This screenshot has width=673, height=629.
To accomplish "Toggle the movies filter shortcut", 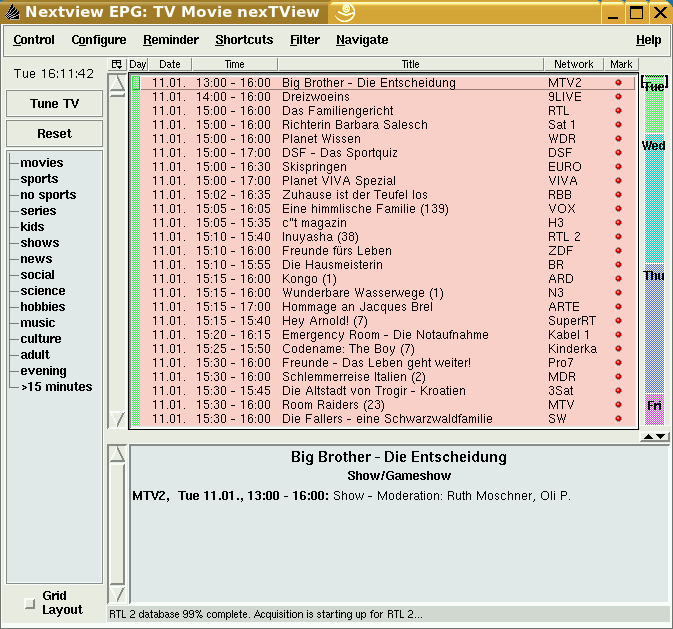I will [x=41, y=163].
